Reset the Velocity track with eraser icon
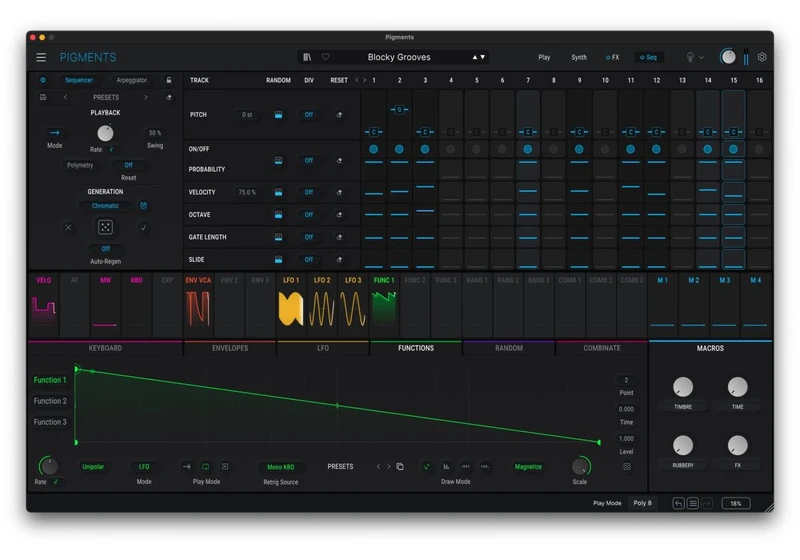Image resolution: width=800 pixels, height=560 pixels. pos(339,192)
